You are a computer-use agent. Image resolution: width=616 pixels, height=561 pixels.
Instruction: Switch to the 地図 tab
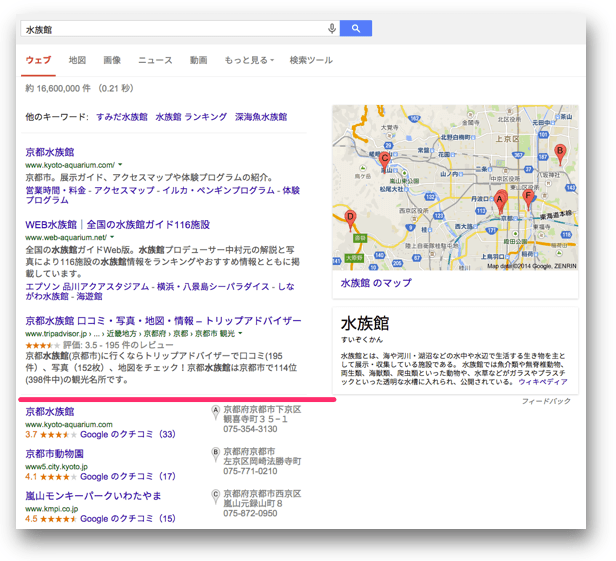tap(77, 60)
